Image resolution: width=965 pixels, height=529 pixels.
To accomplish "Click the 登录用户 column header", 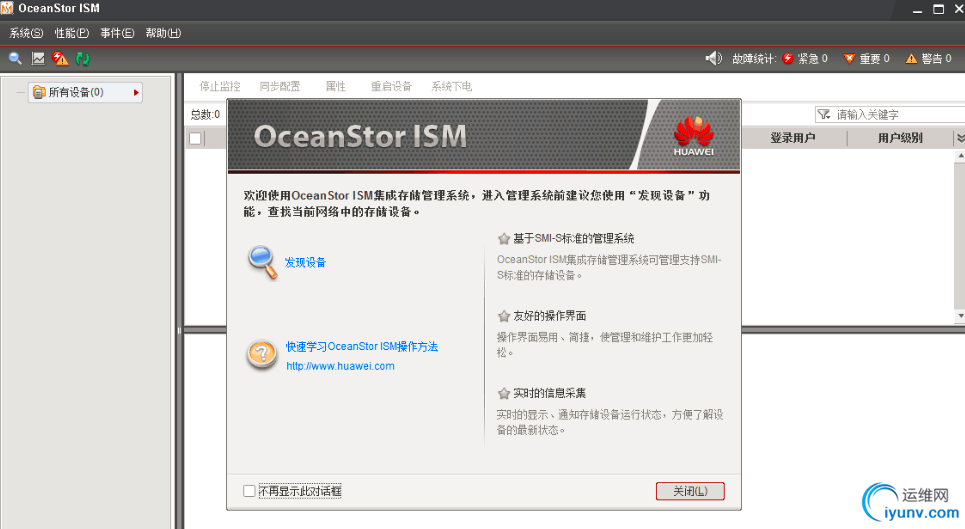I will [793, 138].
